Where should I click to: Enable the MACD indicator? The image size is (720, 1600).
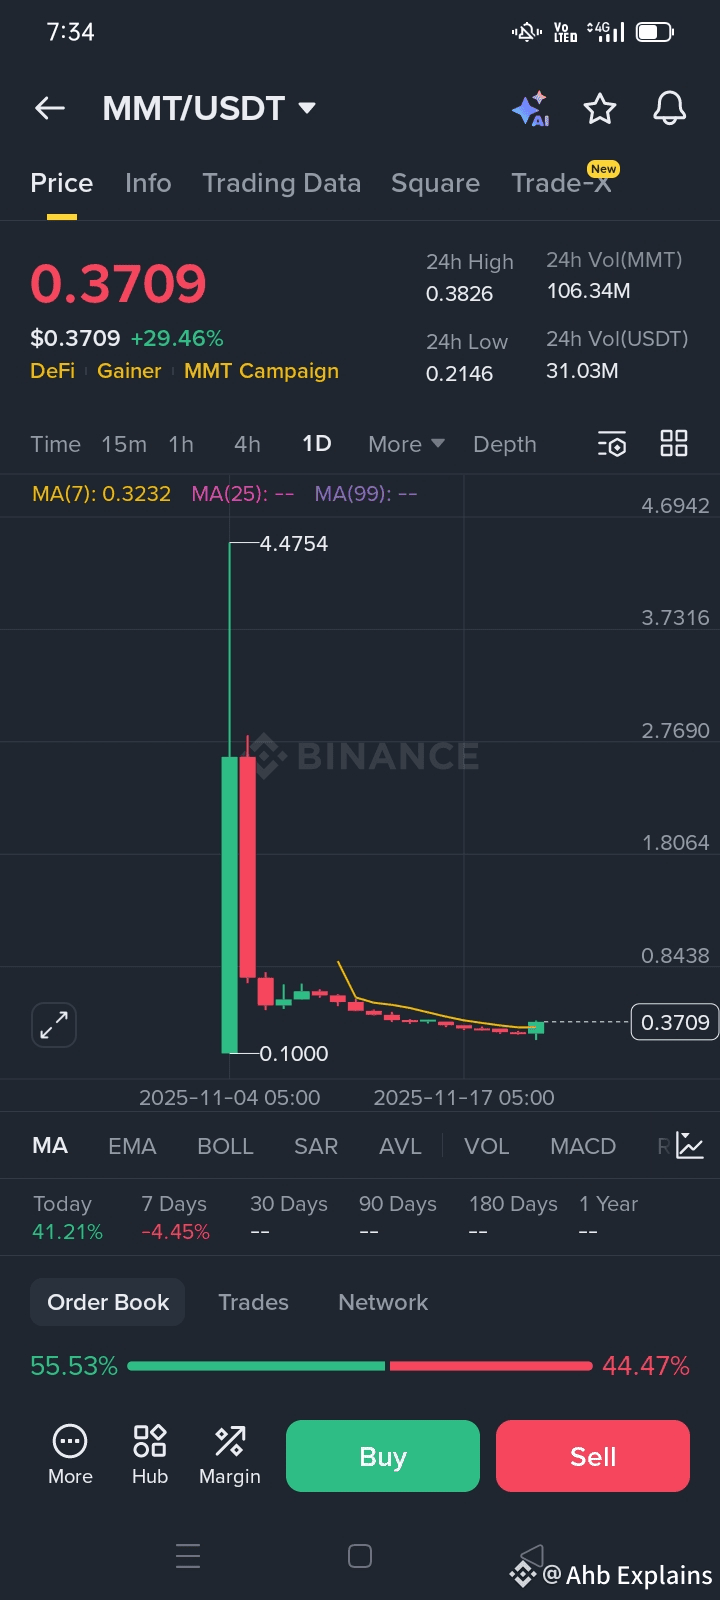point(583,1146)
